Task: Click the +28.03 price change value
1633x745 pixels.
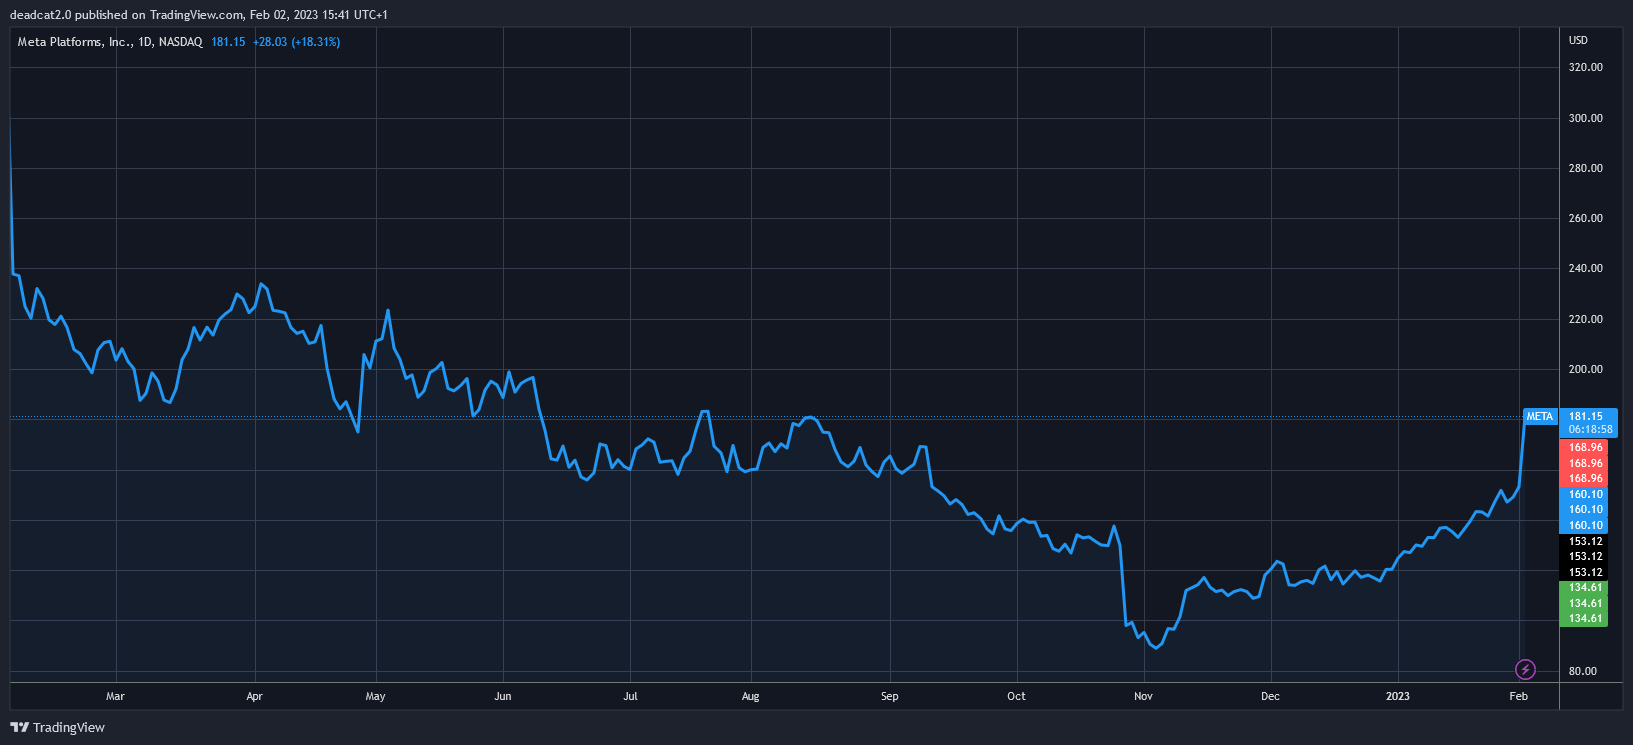Action: click(x=270, y=42)
